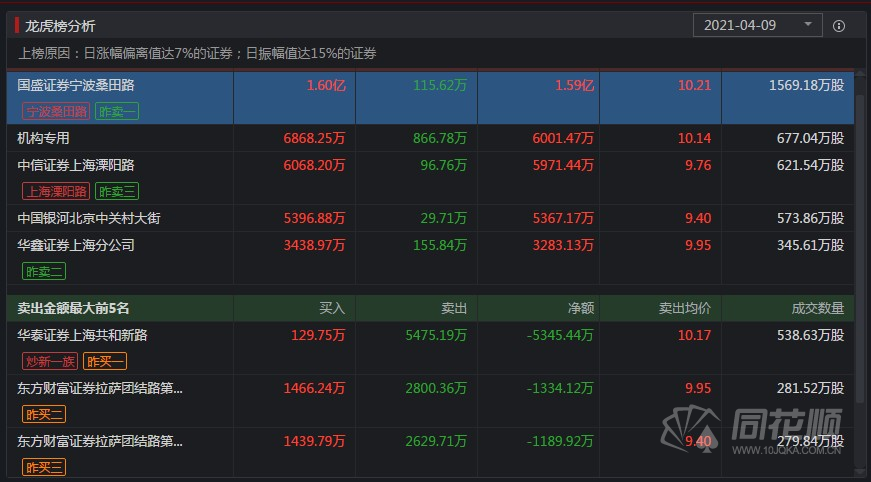Click the 866.78万 sell amount
The height and width of the screenshot is (482, 871).
click(440, 138)
